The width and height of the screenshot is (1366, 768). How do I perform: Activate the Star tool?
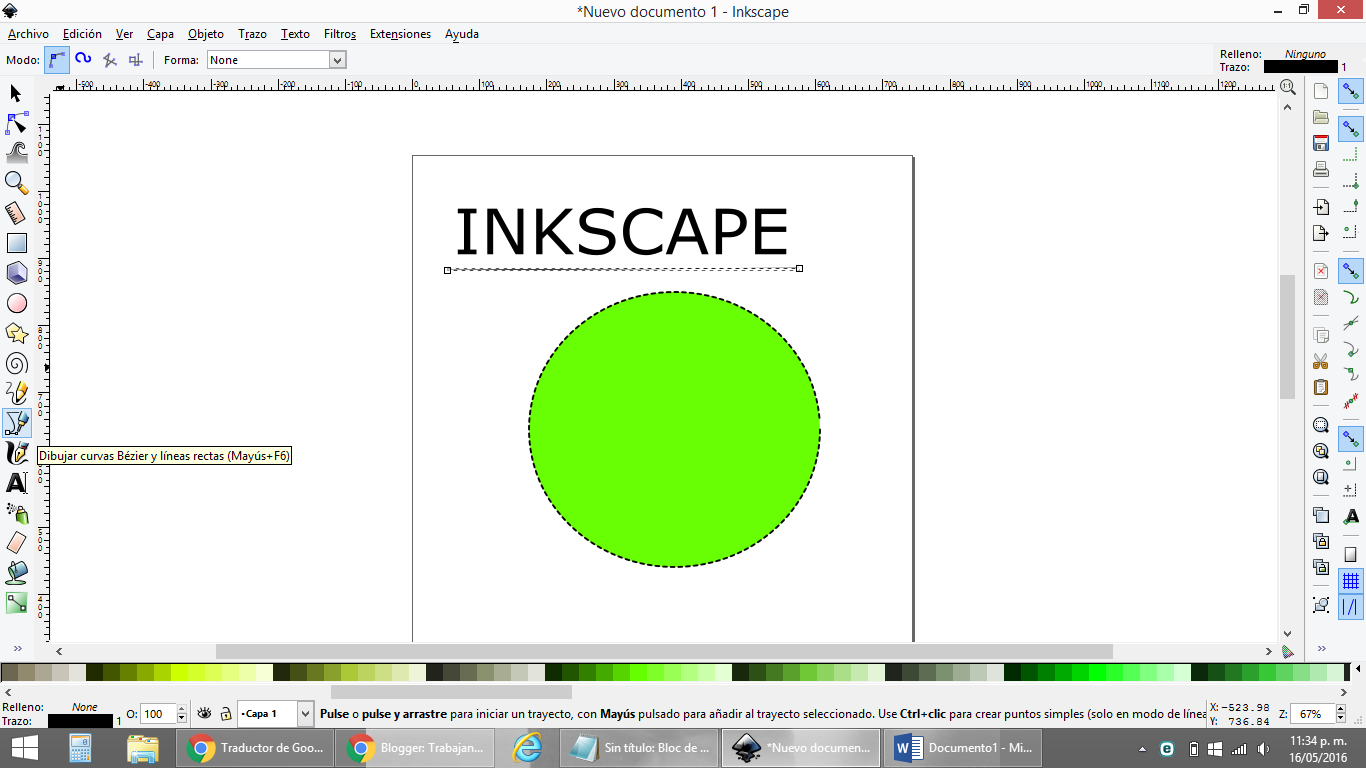pos(16,333)
